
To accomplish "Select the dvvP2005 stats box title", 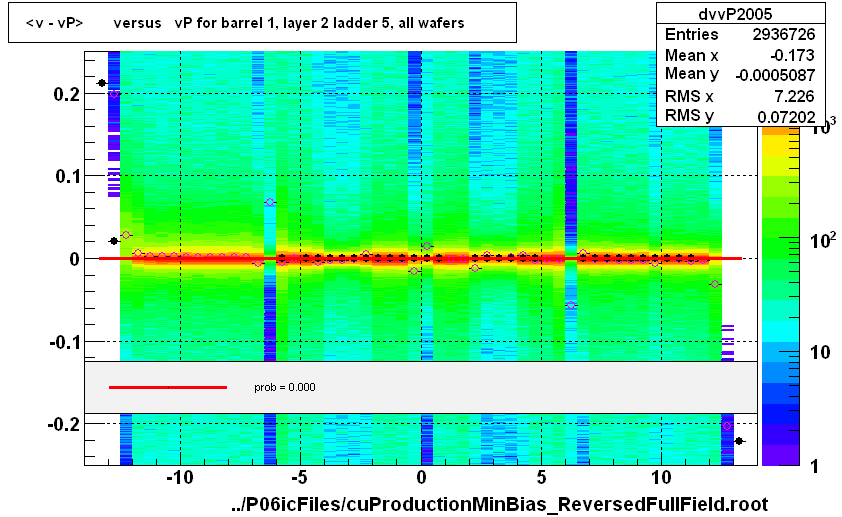I will click(735, 14).
